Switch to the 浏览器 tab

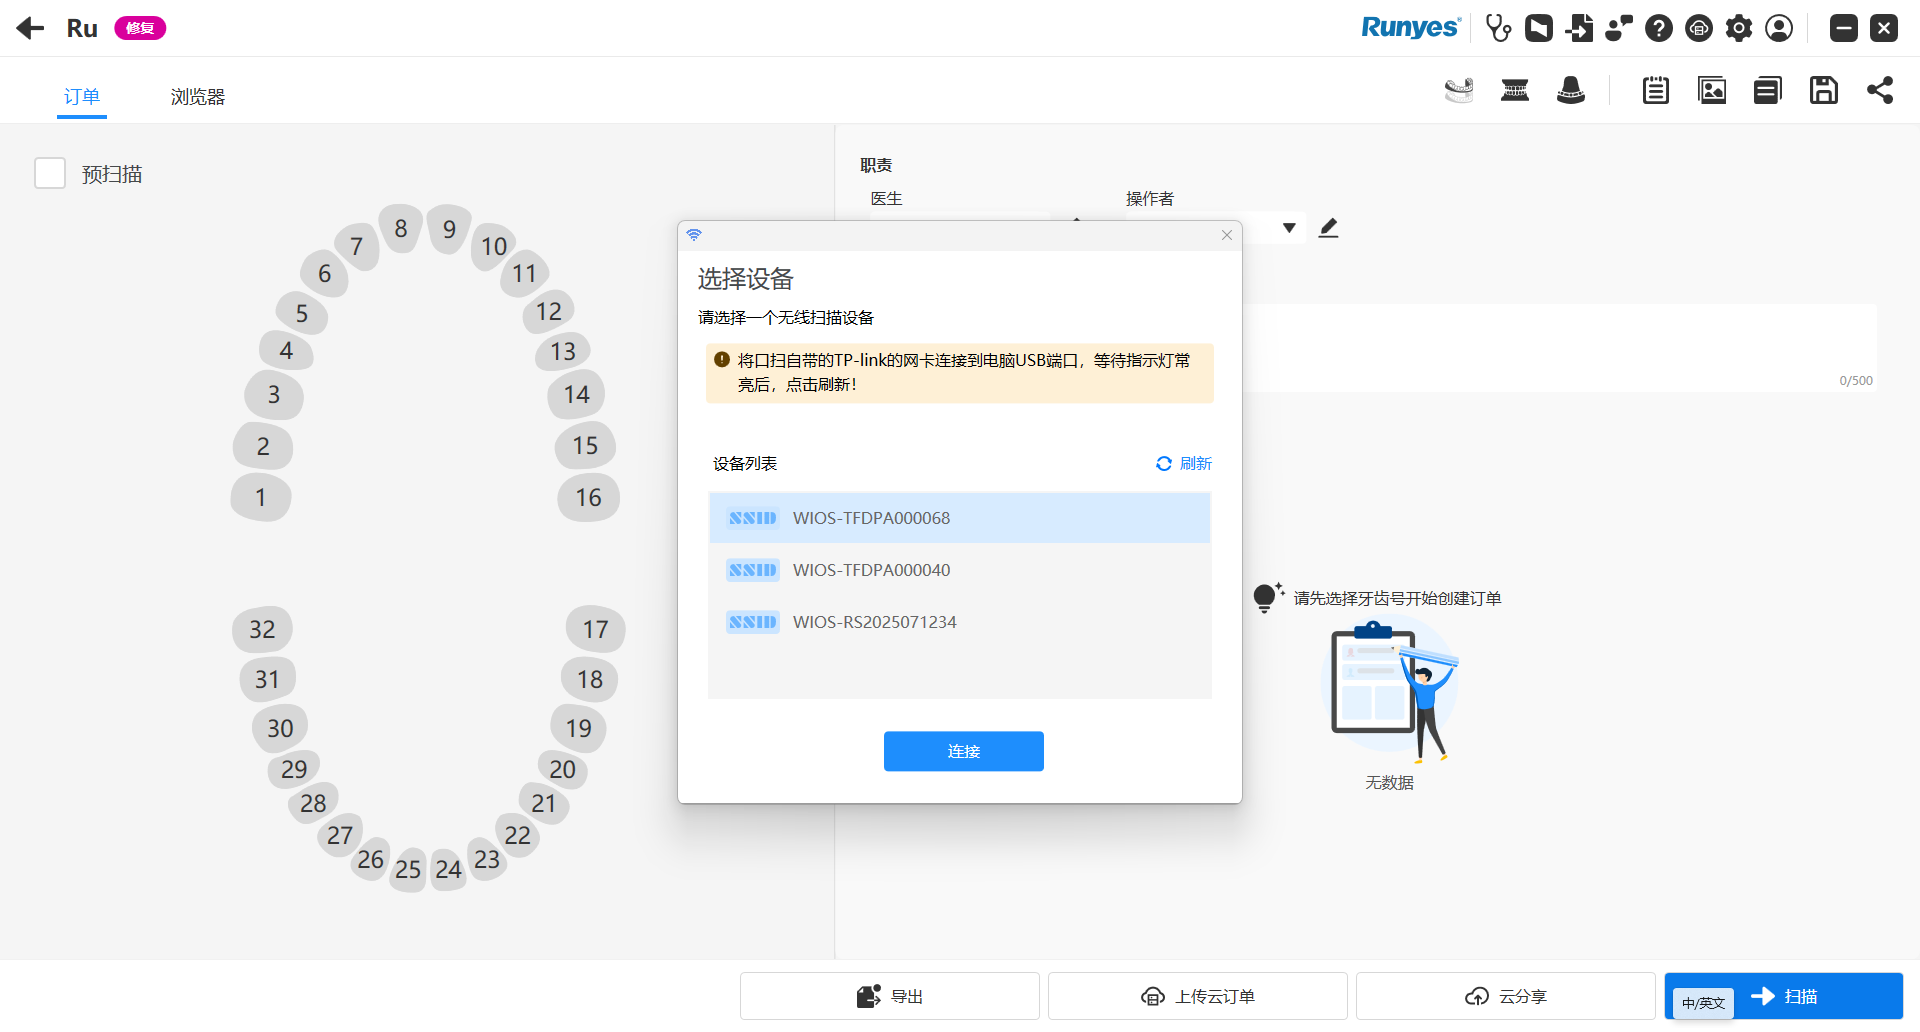(197, 97)
